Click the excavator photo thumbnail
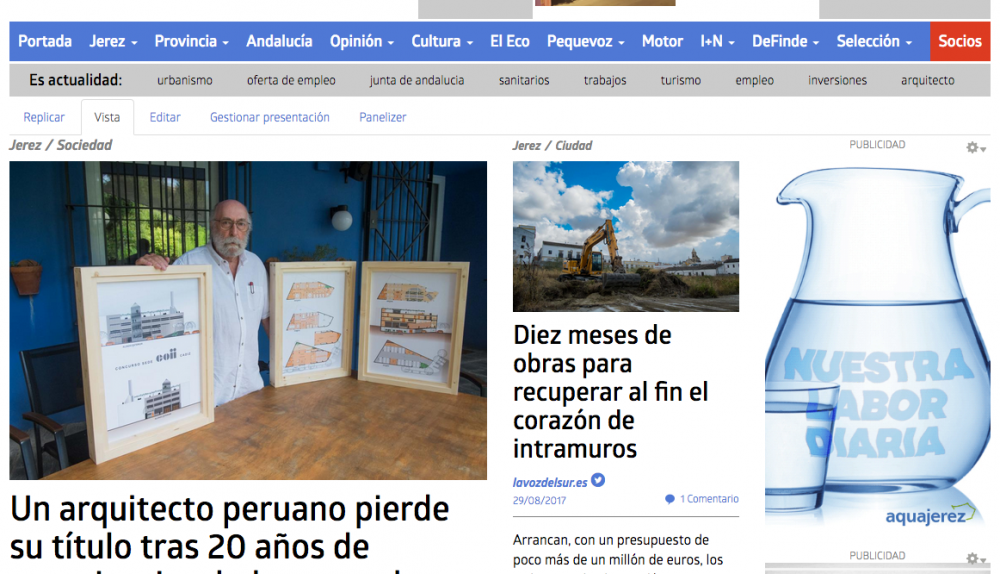Viewport: 1000px width, 574px height. click(x=626, y=236)
